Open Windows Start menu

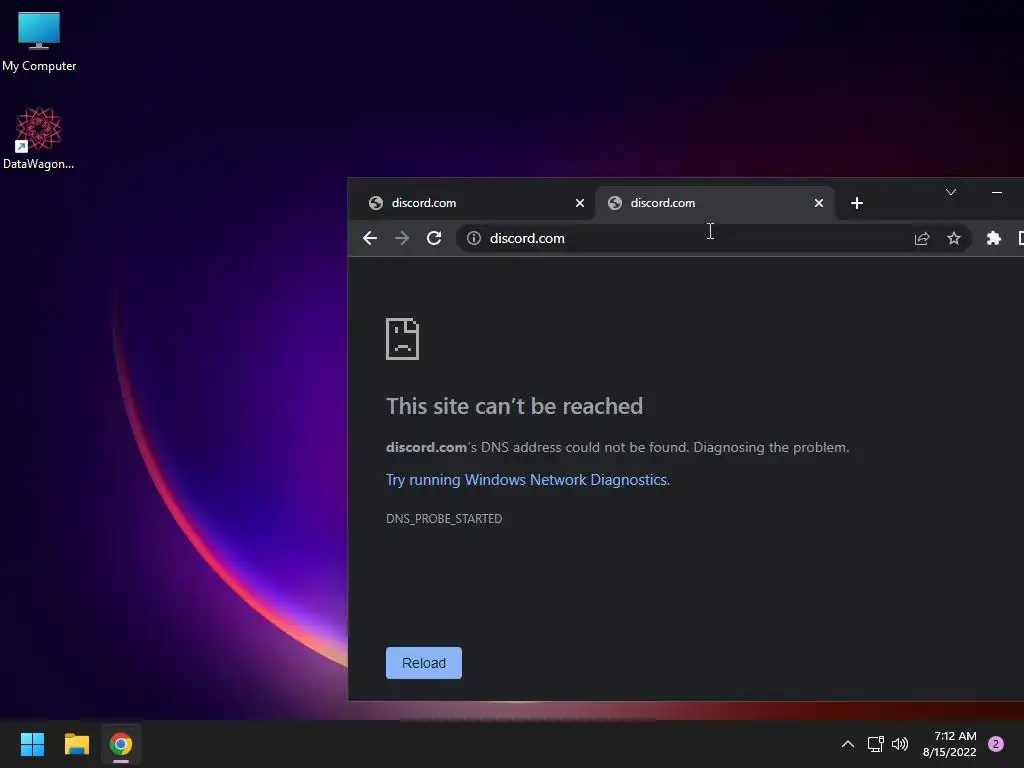coord(32,744)
